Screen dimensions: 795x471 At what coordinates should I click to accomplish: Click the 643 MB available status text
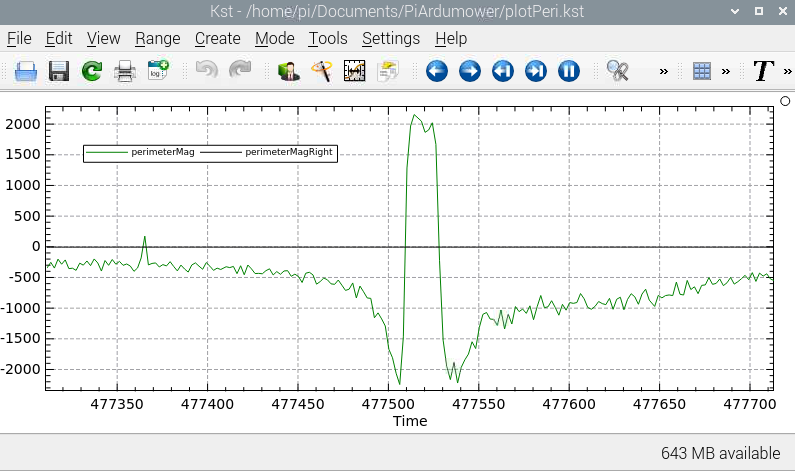click(x=720, y=453)
